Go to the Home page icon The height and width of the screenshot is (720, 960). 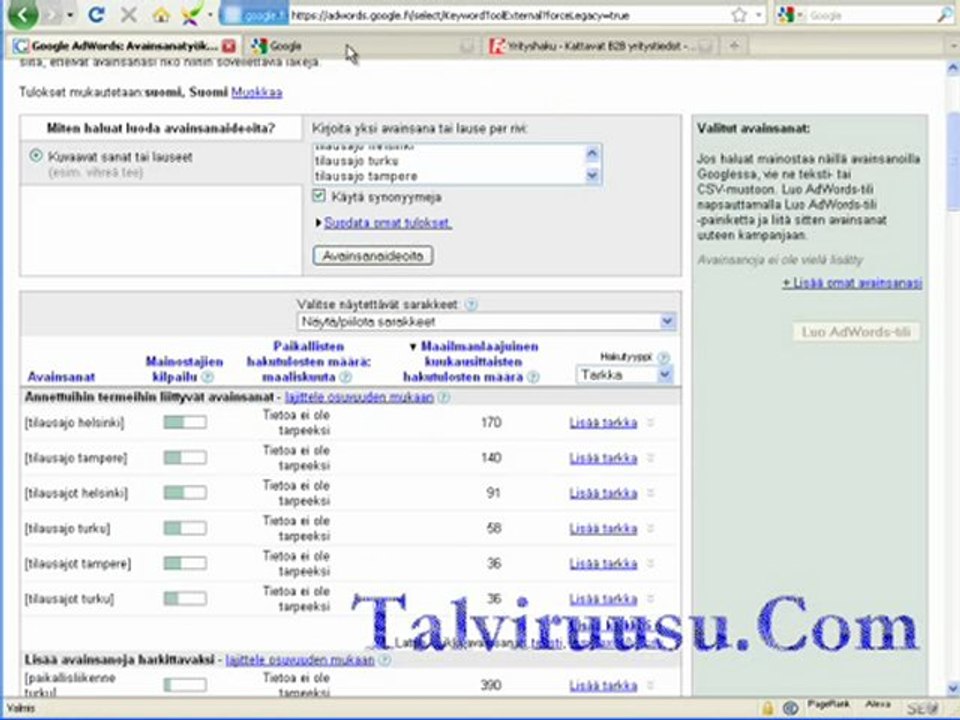[x=161, y=15]
